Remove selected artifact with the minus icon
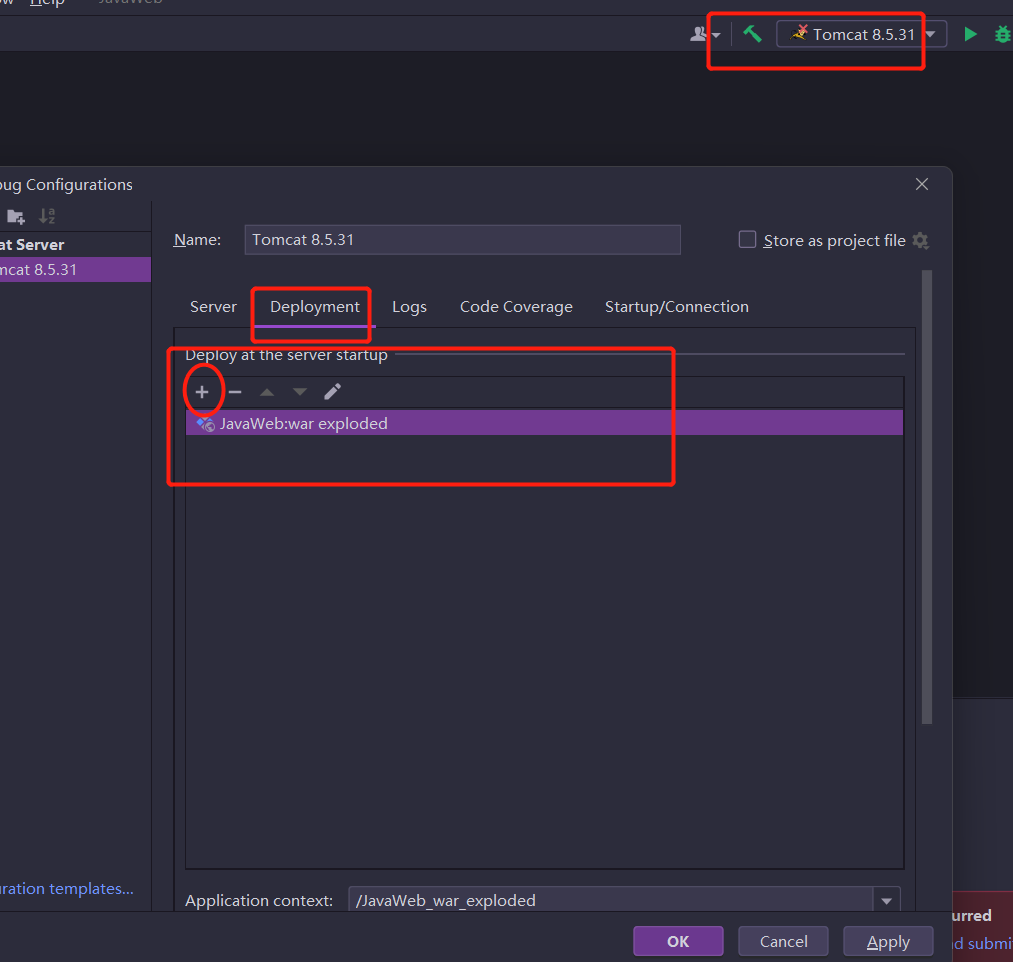Screen dimensions: 1013x962 235,392
